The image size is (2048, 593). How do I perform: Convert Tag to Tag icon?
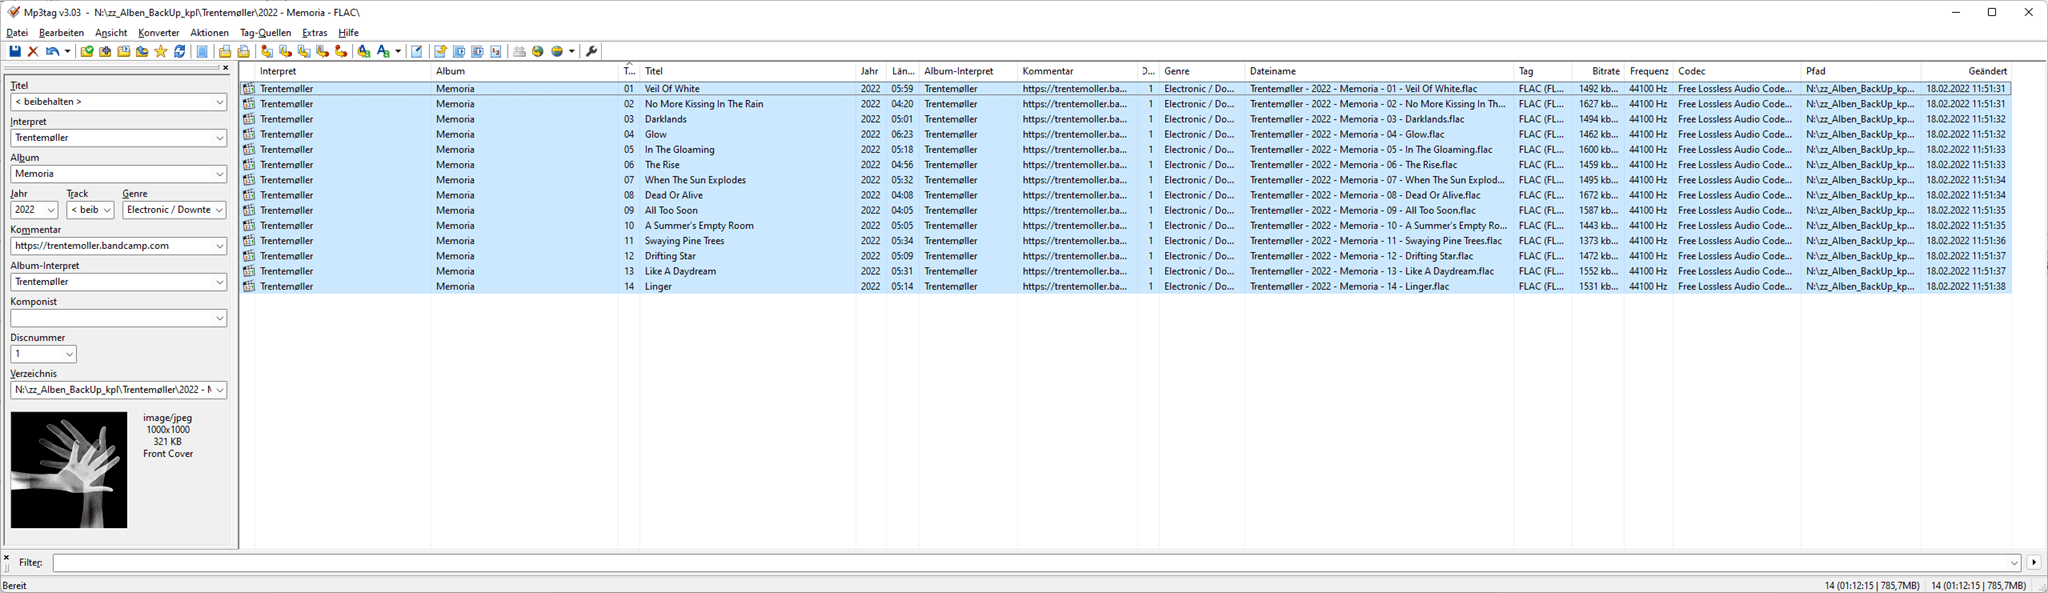point(341,51)
